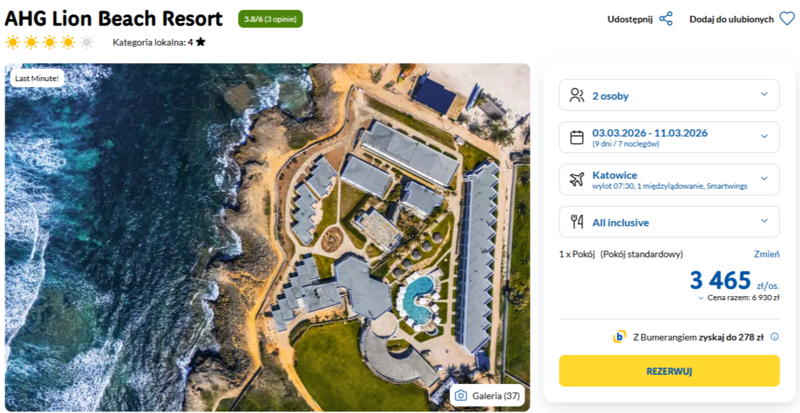Click the share network icon

click(666, 19)
